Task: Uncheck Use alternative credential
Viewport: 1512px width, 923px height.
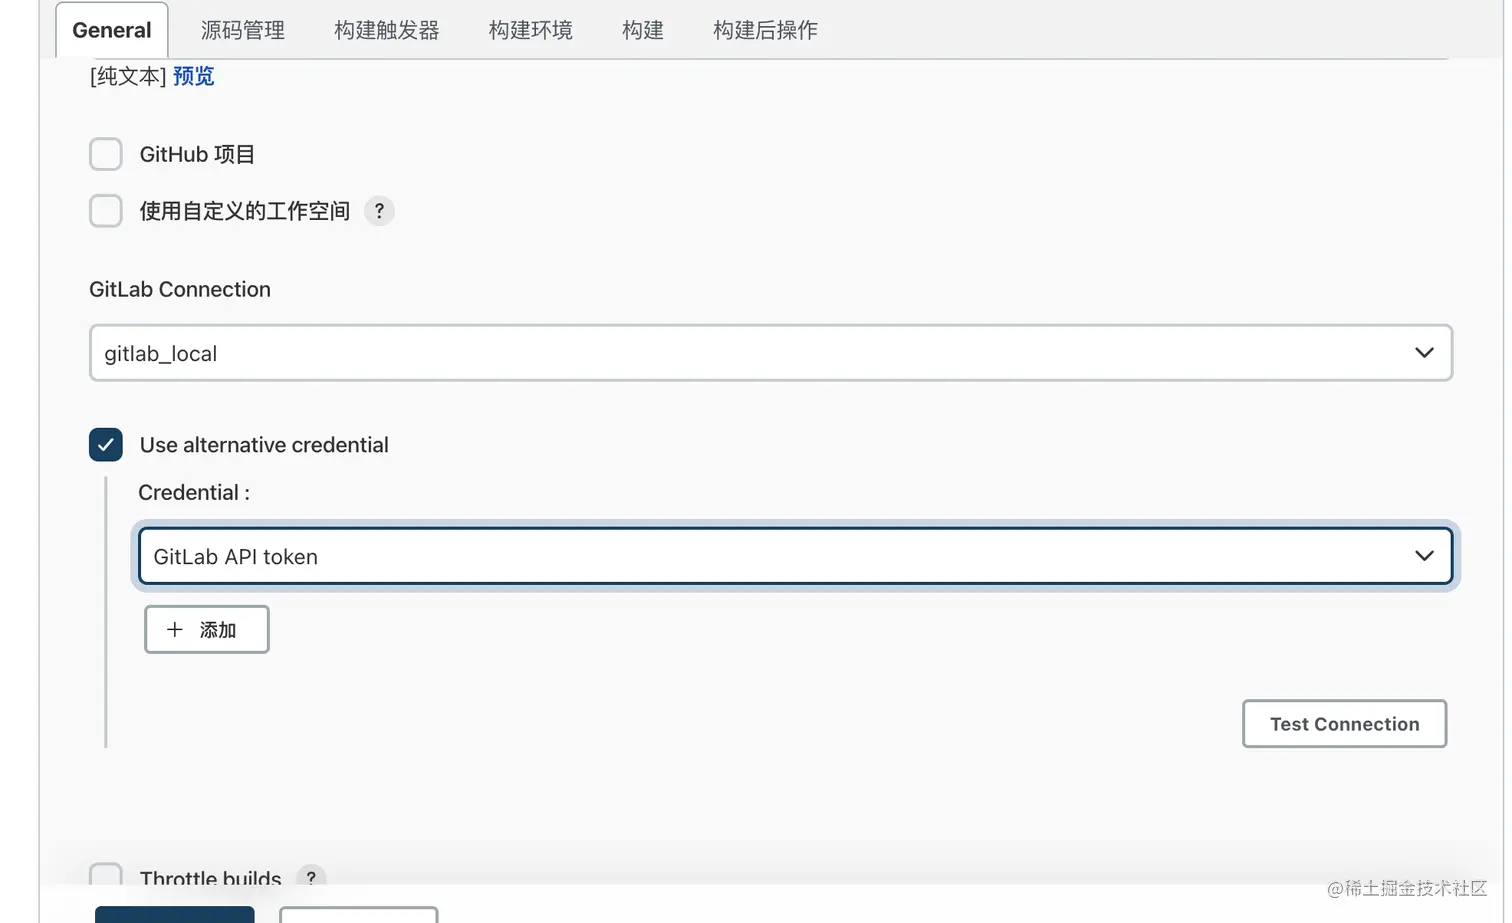Action: 106,445
